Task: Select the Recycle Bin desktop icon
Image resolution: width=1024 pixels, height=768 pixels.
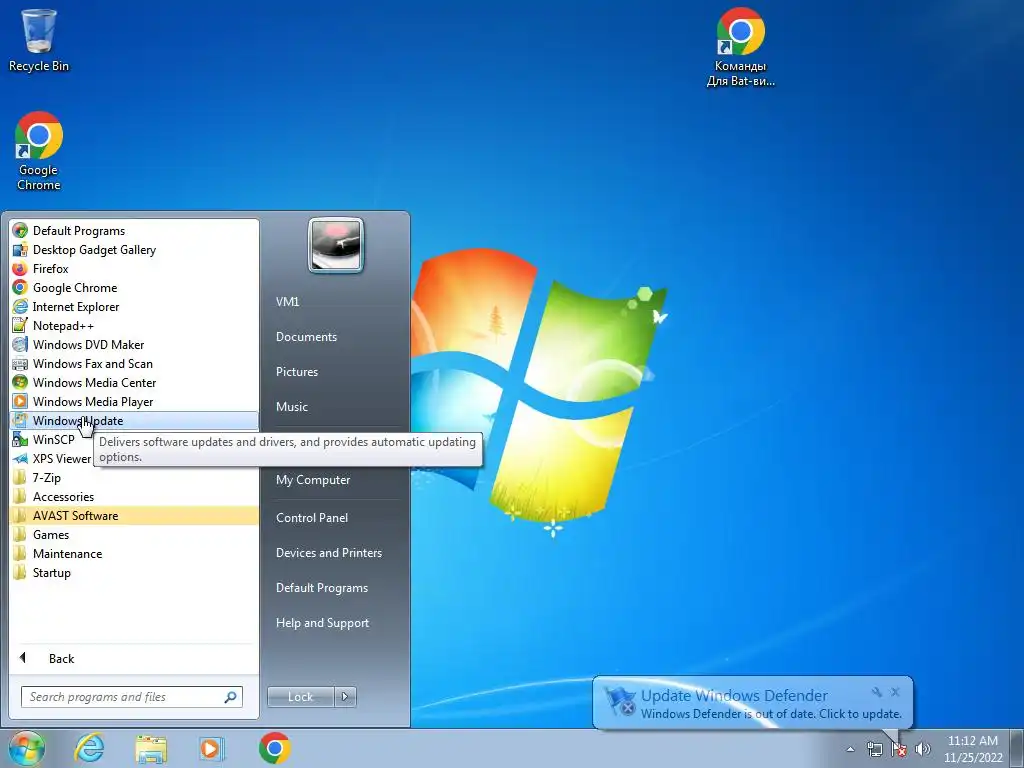Action: click(x=39, y=40)
